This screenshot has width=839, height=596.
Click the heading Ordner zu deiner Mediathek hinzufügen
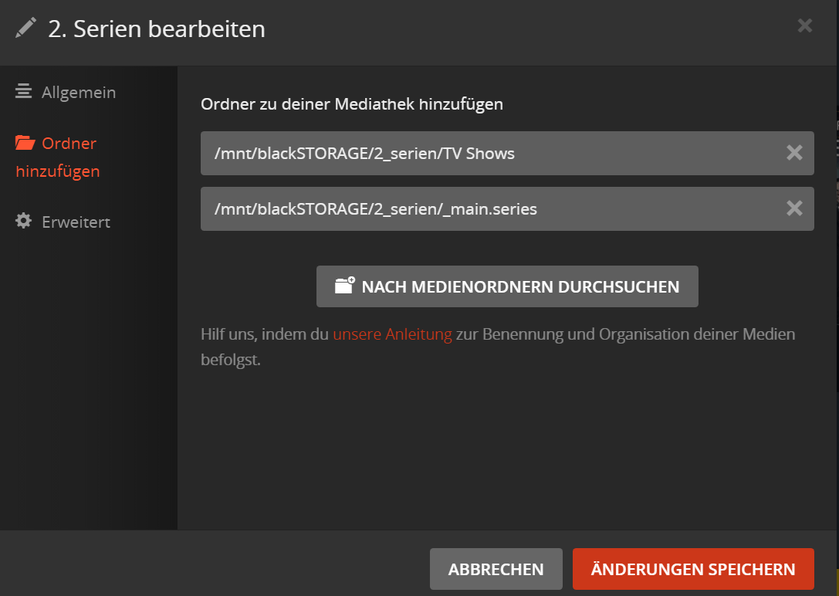352,103
